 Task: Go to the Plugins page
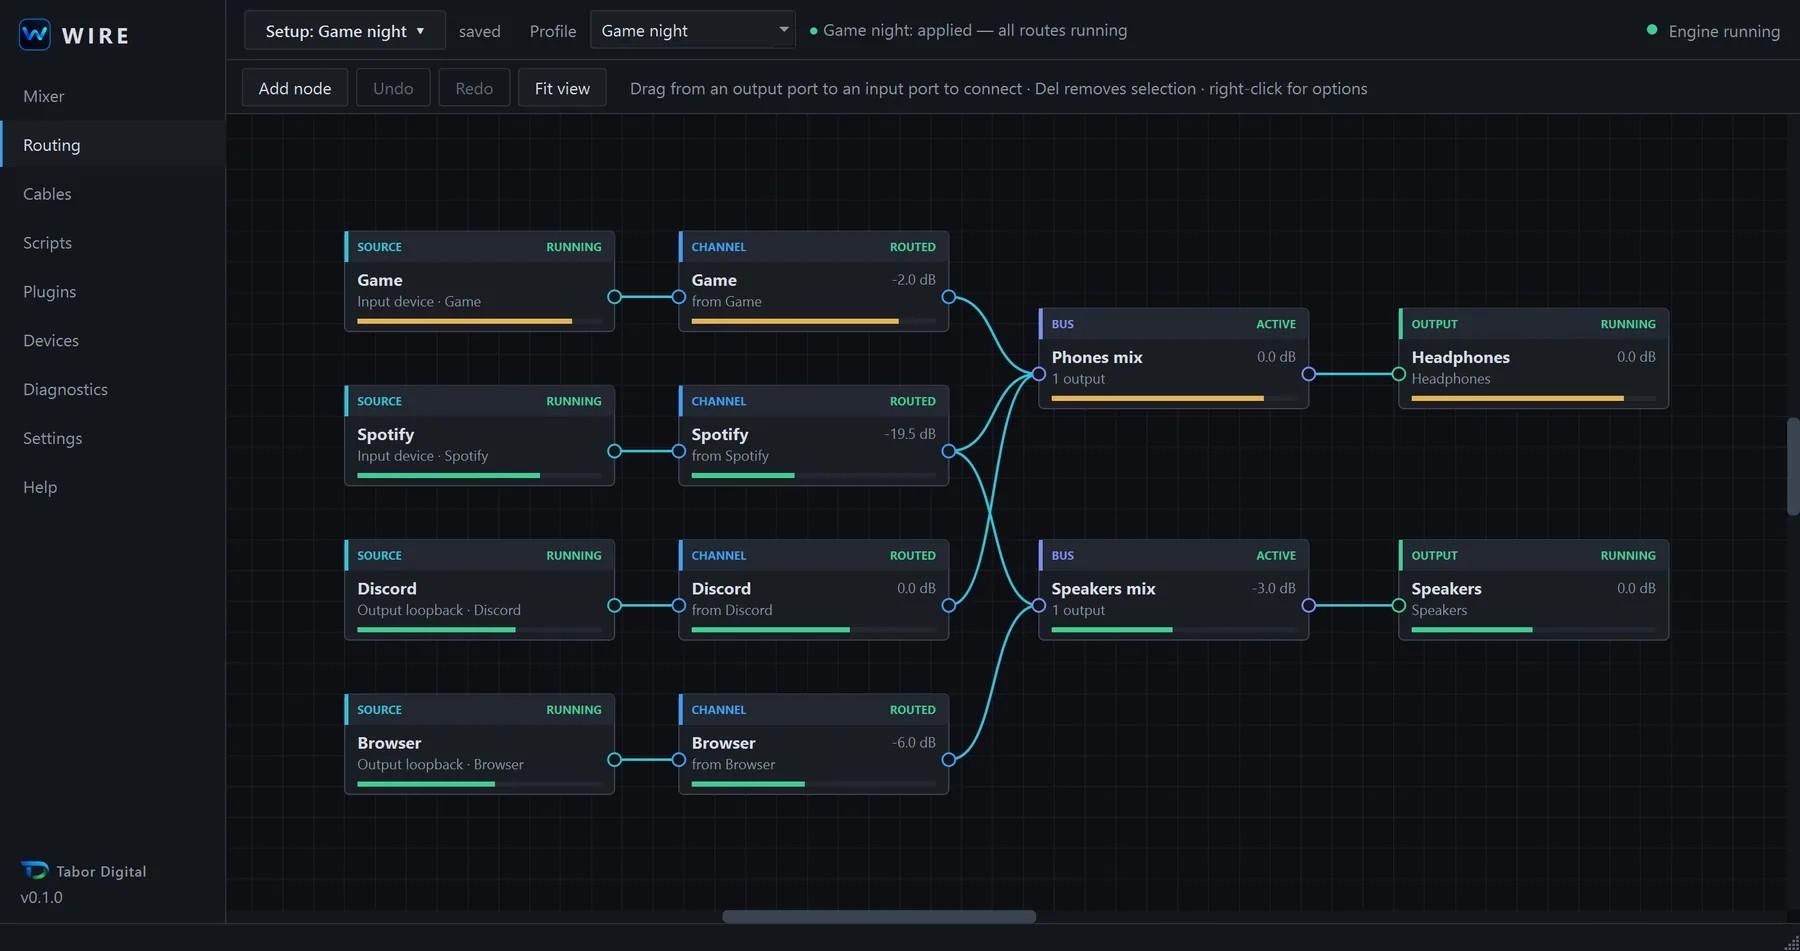(112, 292)
